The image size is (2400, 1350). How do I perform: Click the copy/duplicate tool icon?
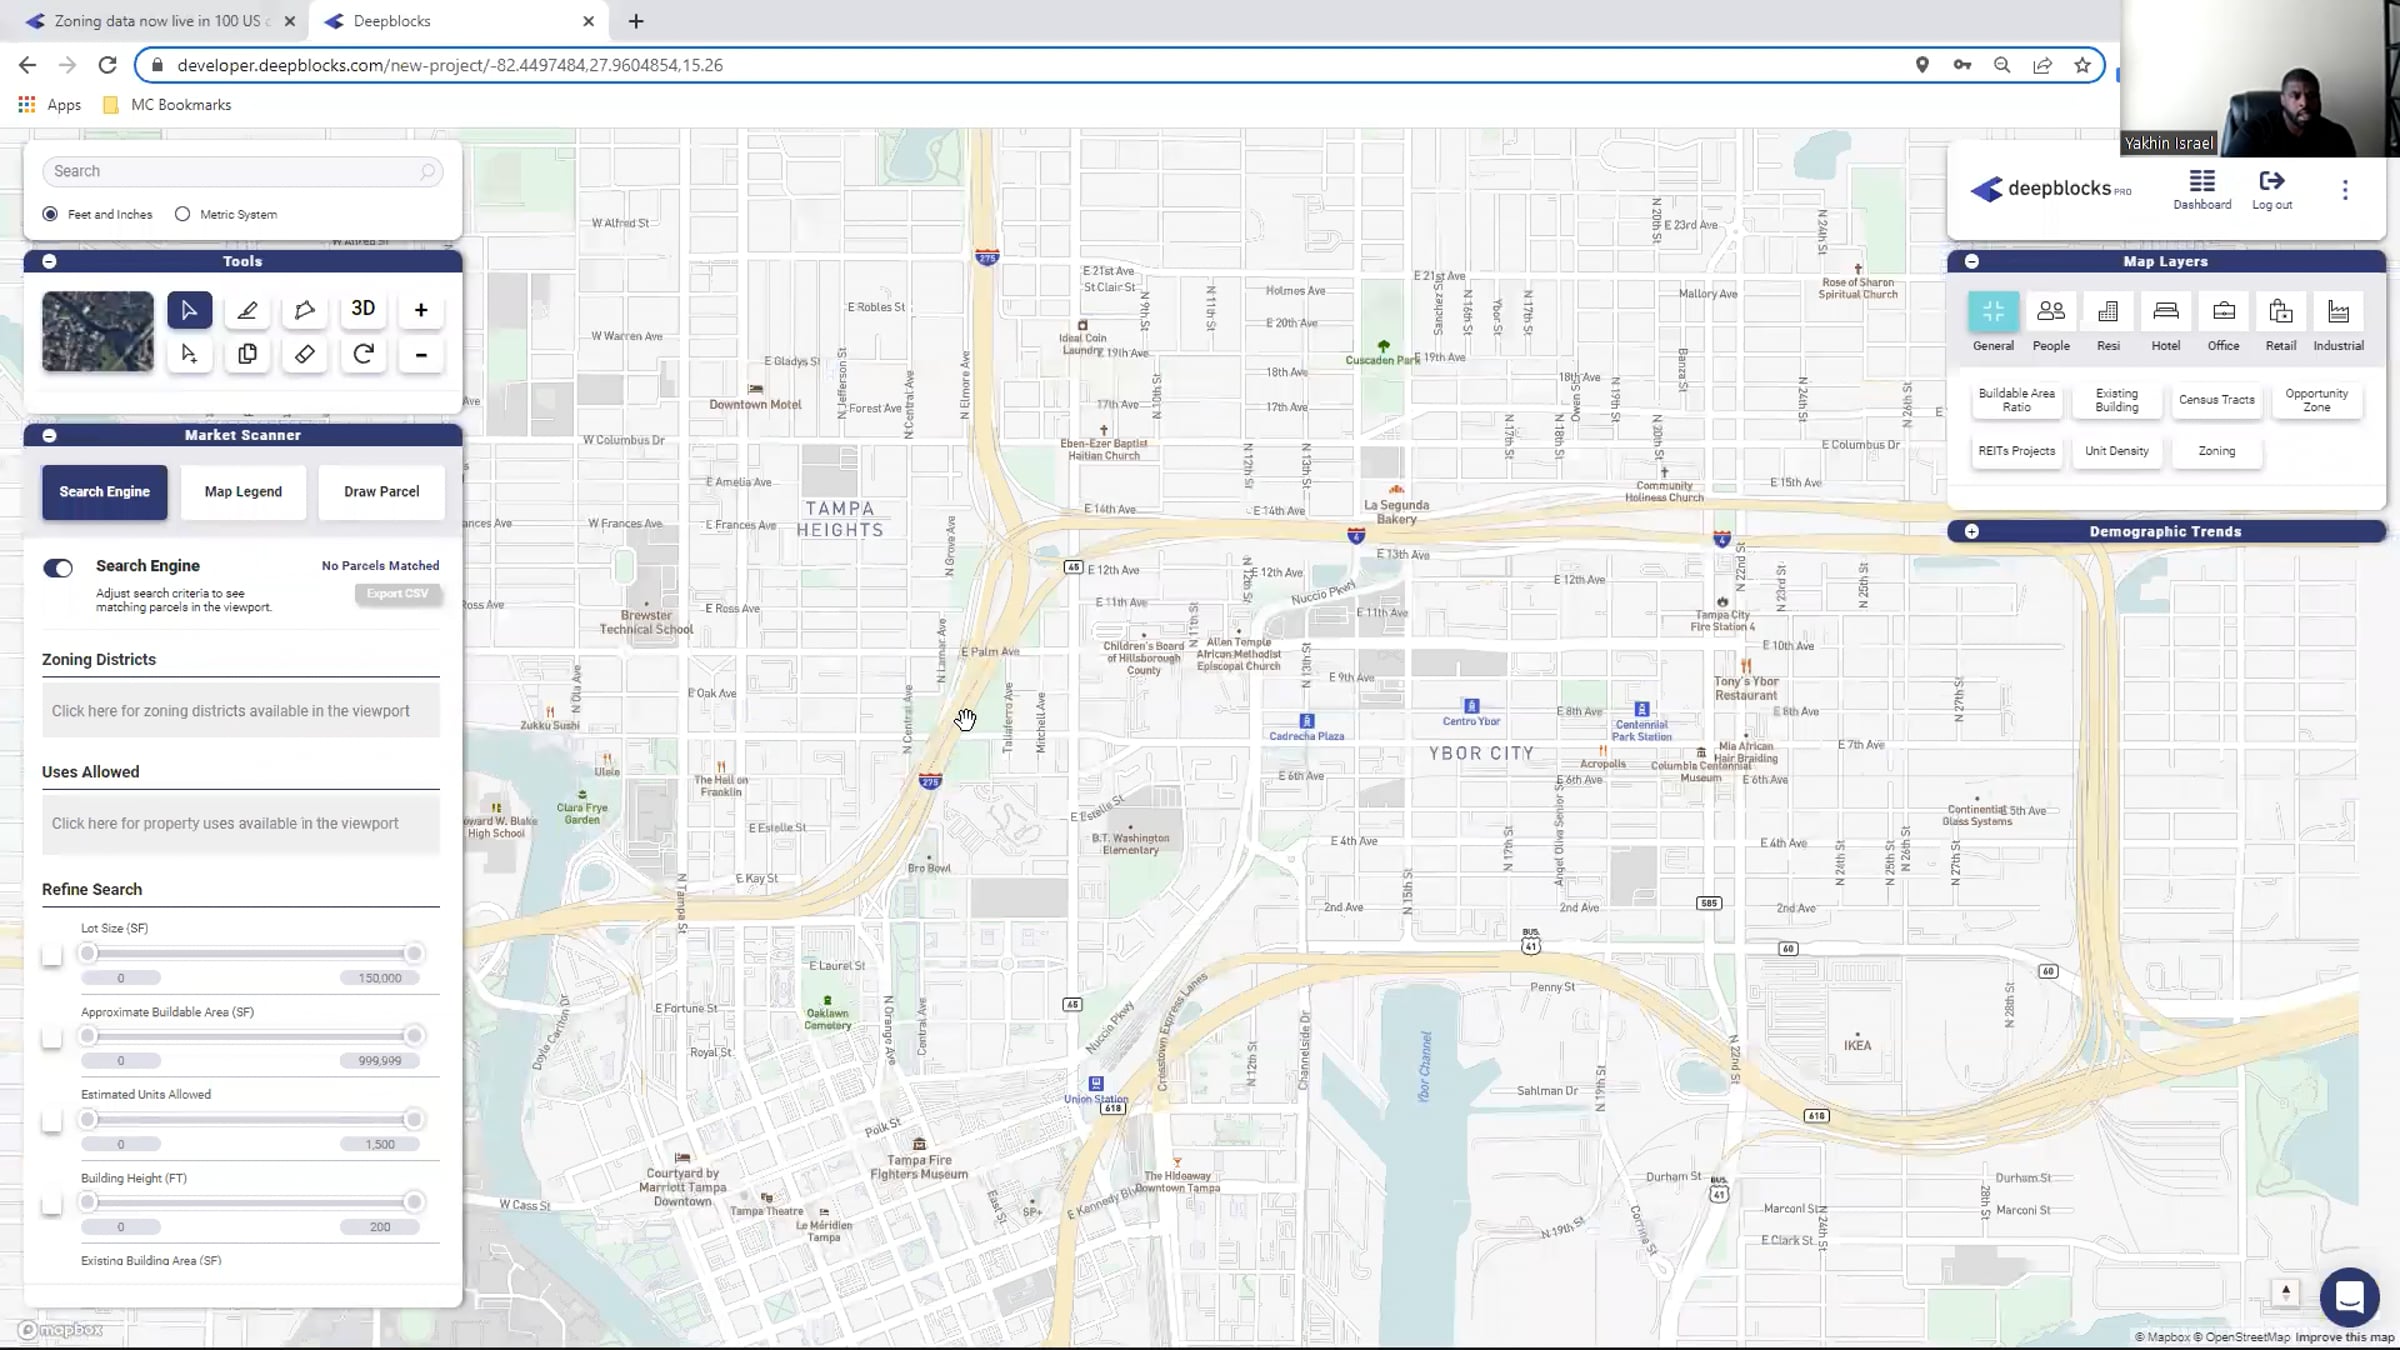247,354
